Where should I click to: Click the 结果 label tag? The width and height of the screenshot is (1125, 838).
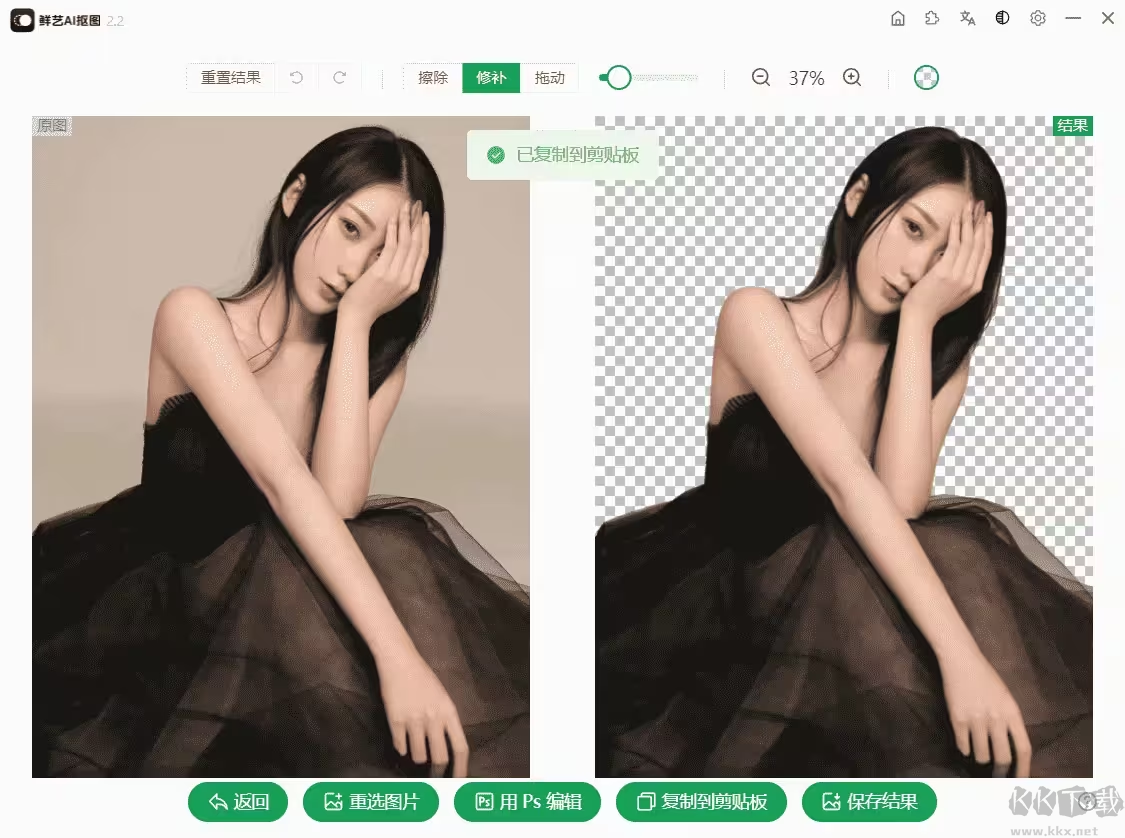pyautogui.click(x=1073, y=126)
